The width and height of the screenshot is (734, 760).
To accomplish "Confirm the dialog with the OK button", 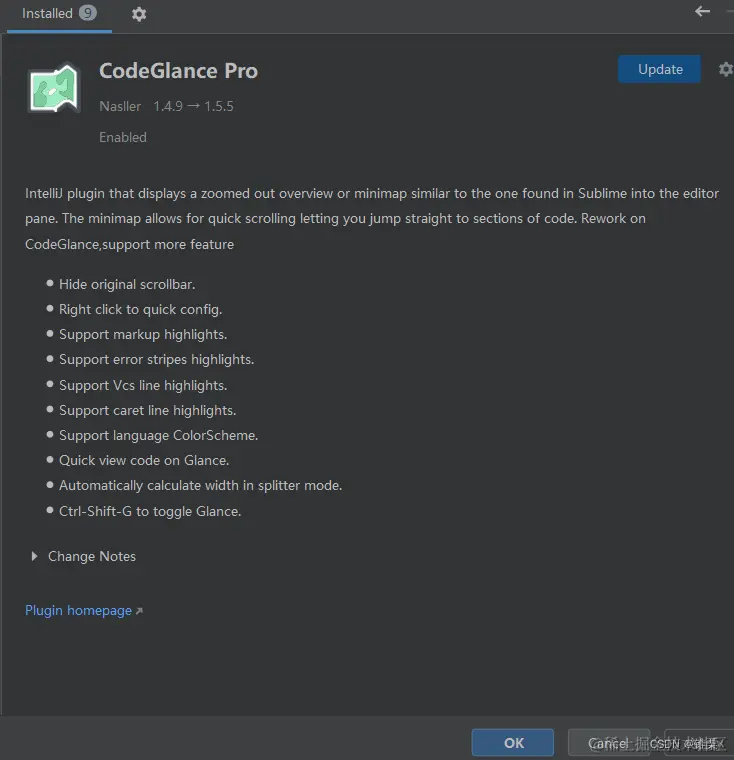I will 513,743.
